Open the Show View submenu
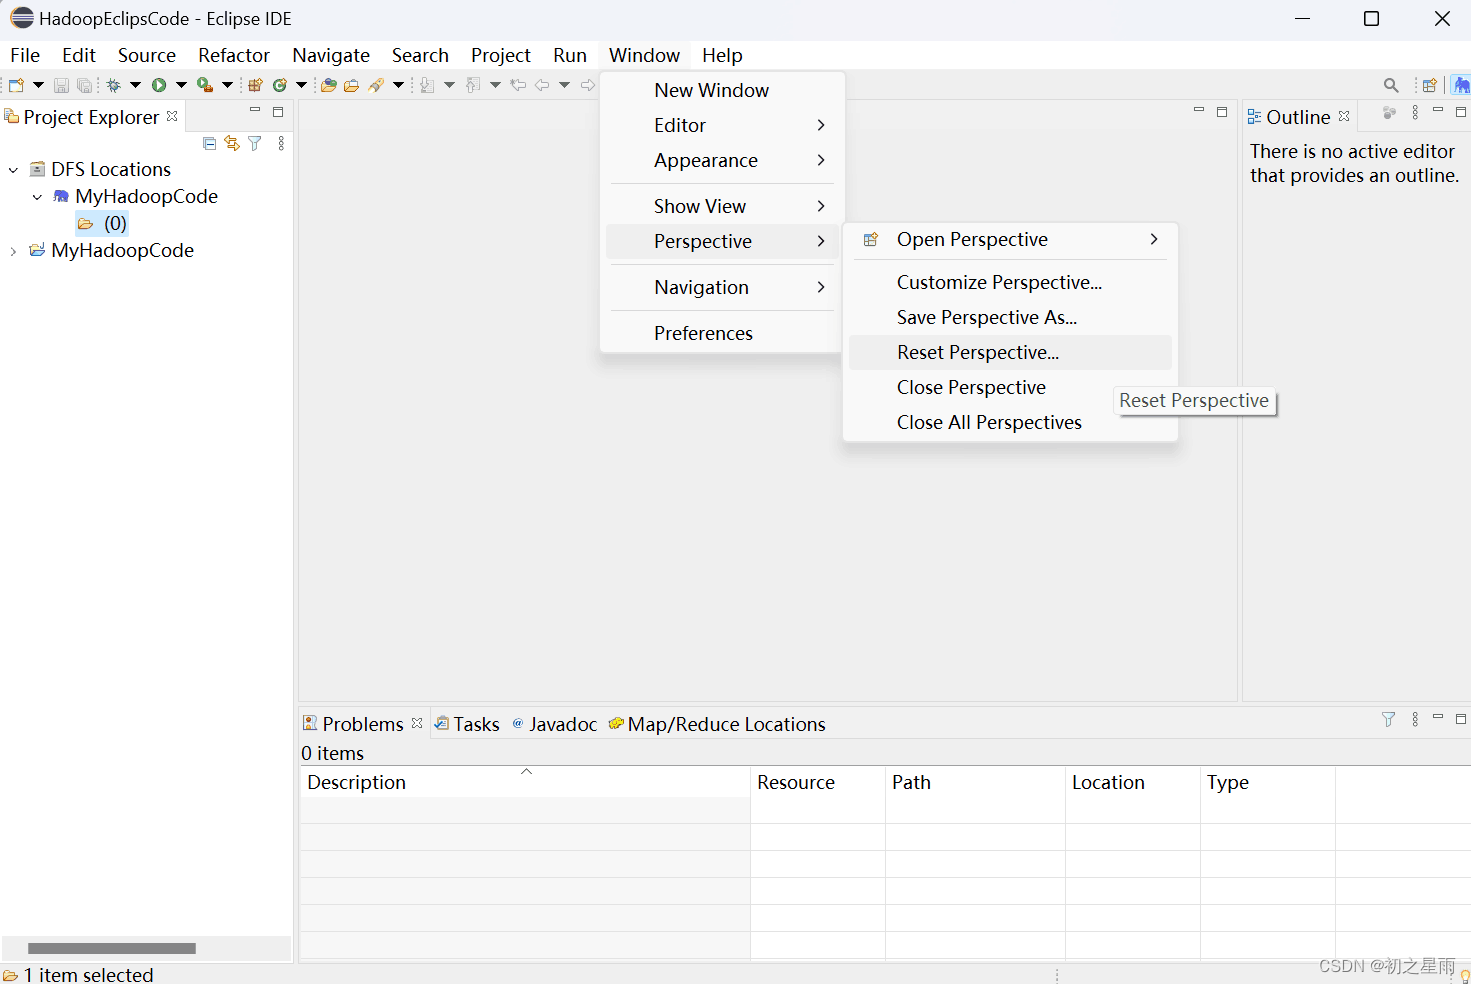This screenshot has width=1471, height=984. click(722, 206)
